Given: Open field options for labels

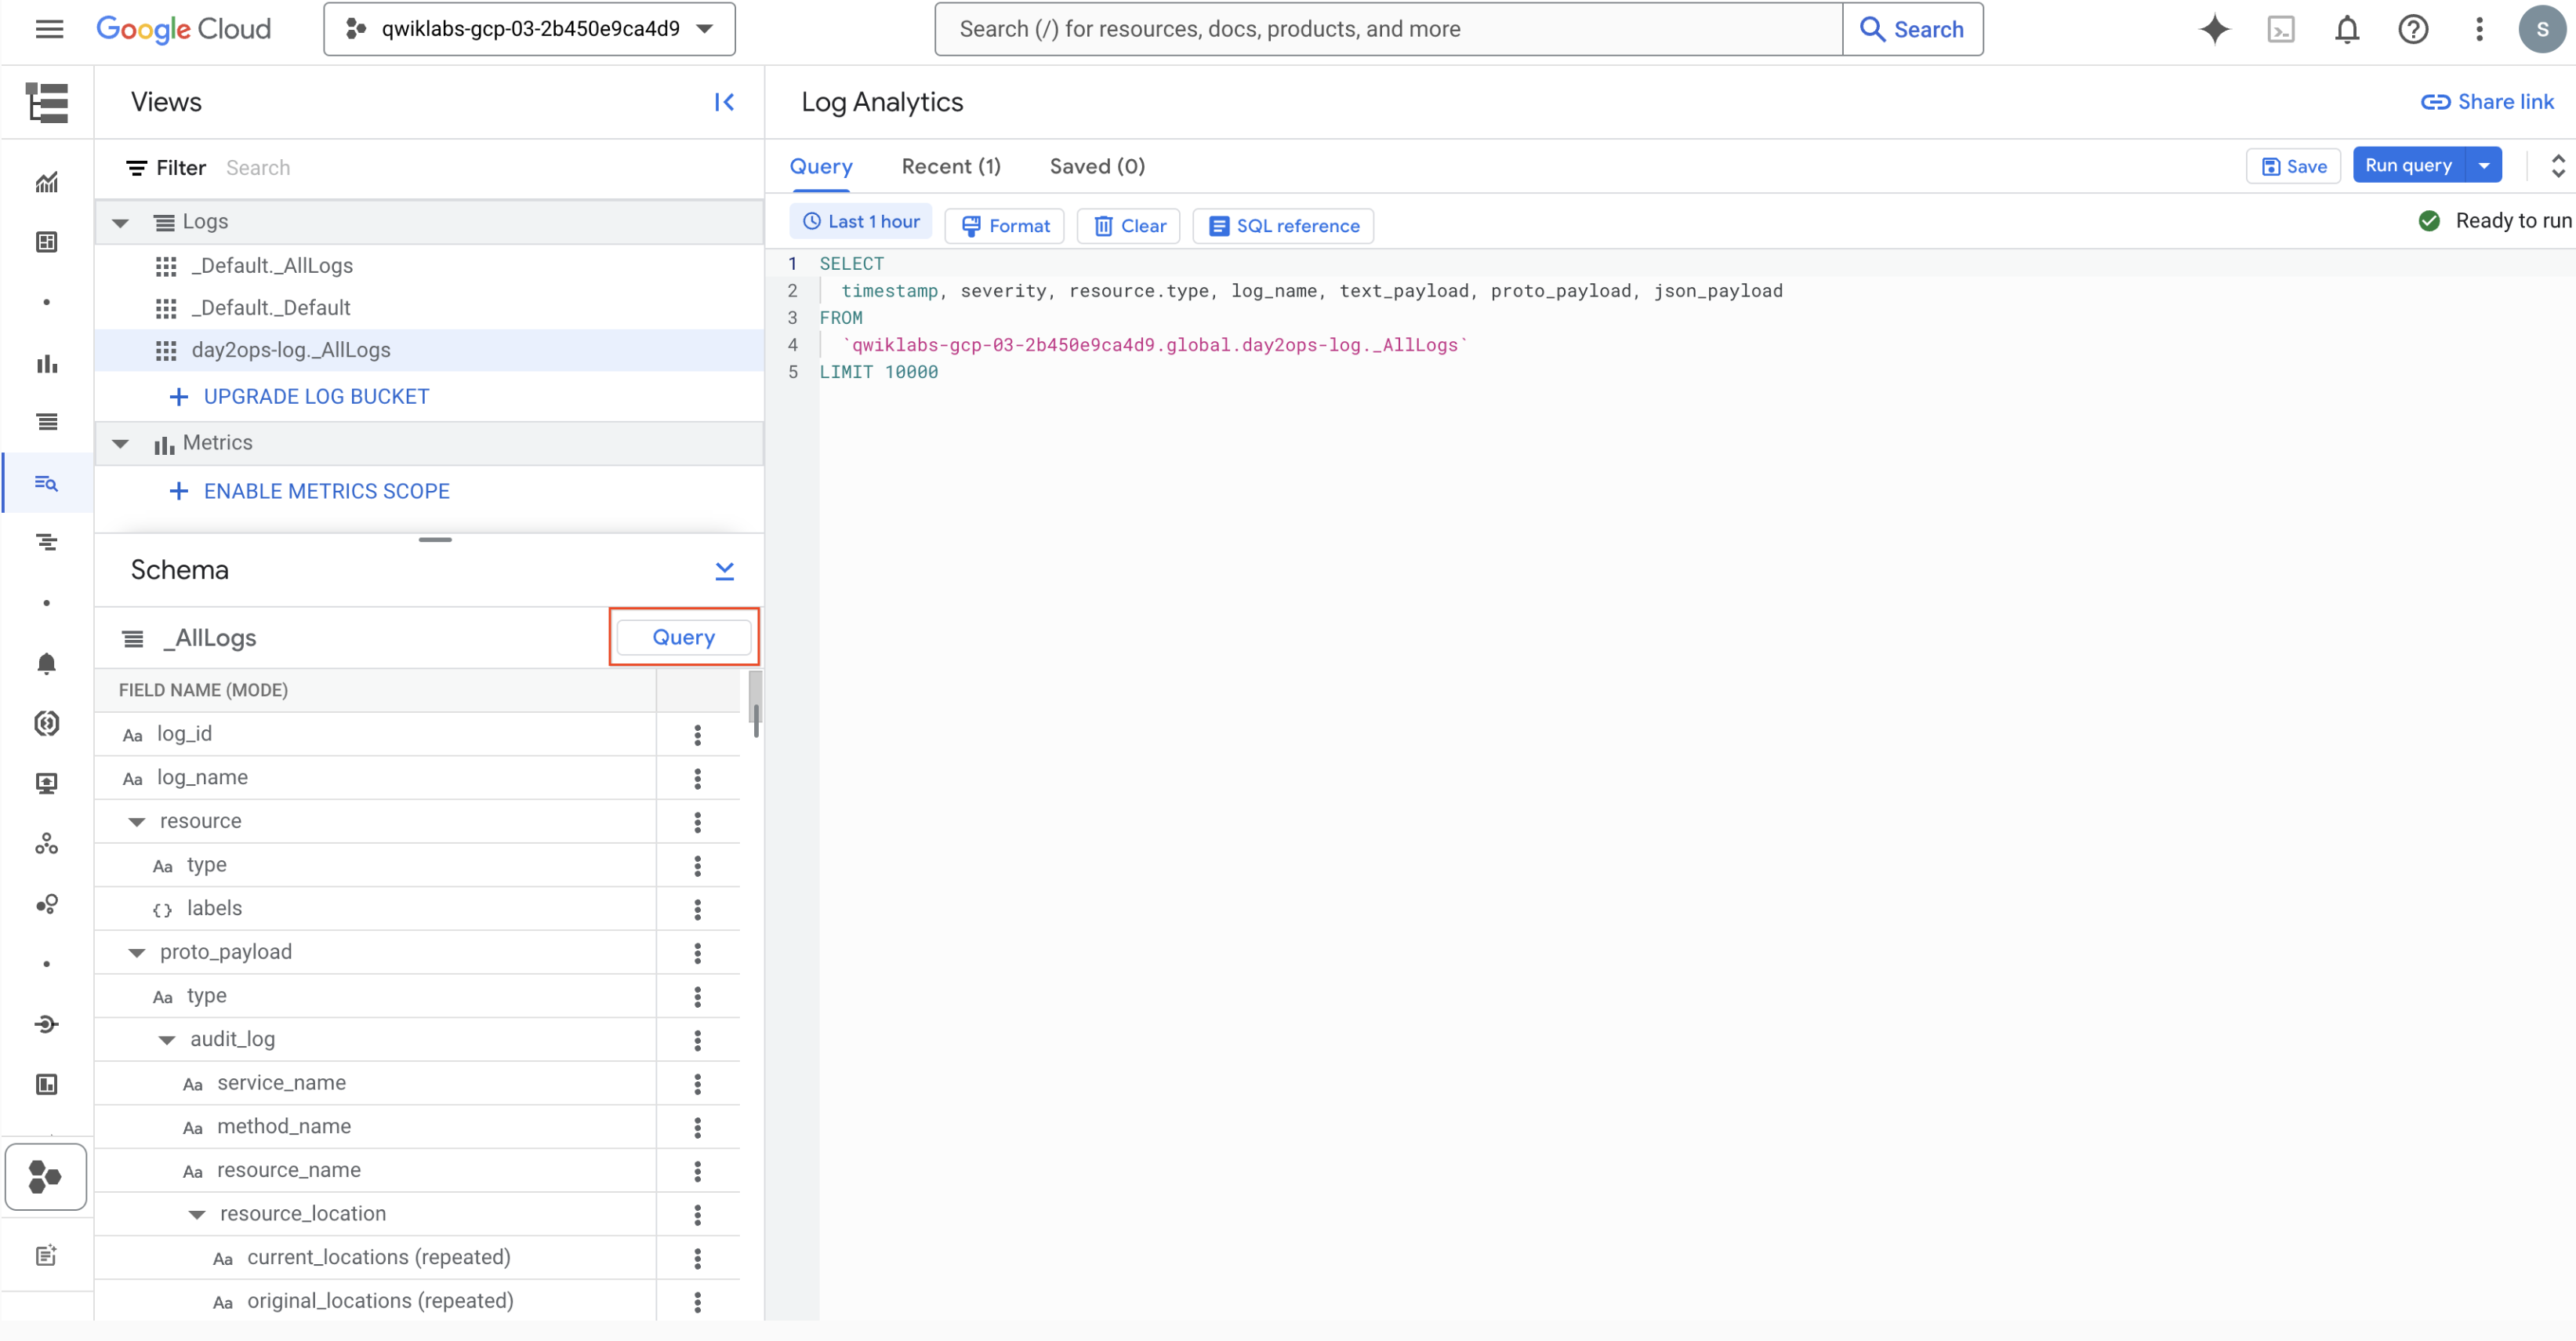Looking at the screenshot, I should [697, 909].
